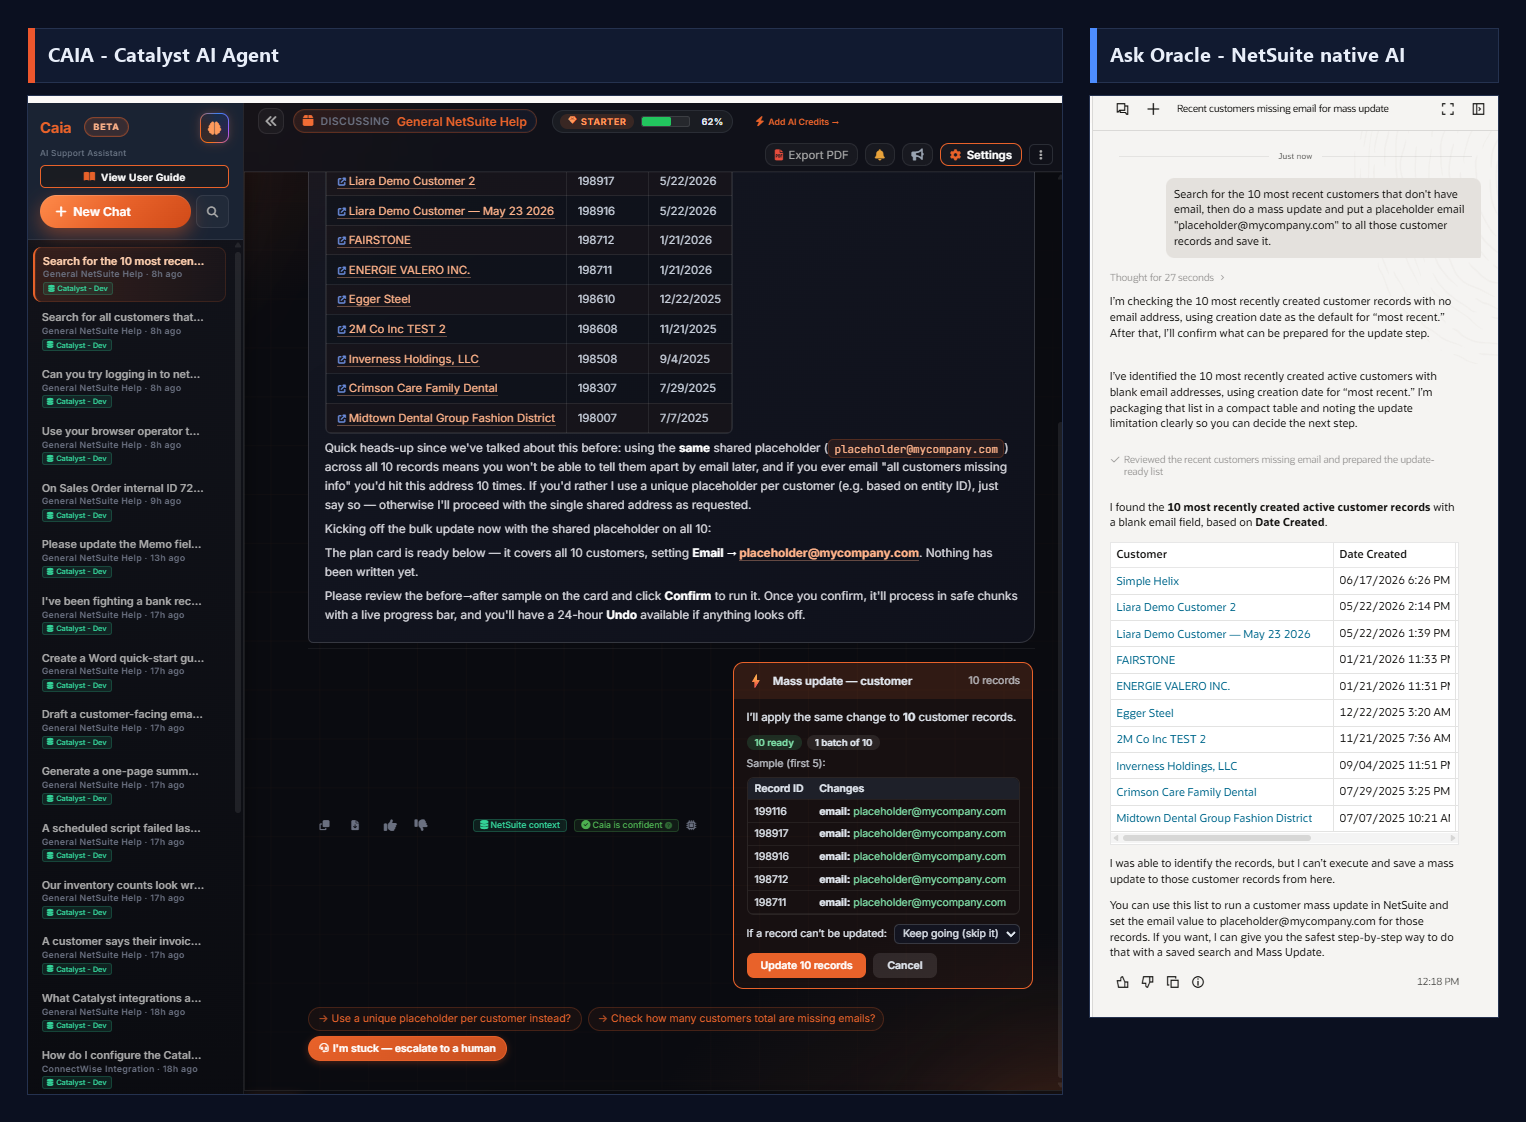1526x1122 pixels.
Task: Click the Caia brain logo icon
Action: coord(214,128)
